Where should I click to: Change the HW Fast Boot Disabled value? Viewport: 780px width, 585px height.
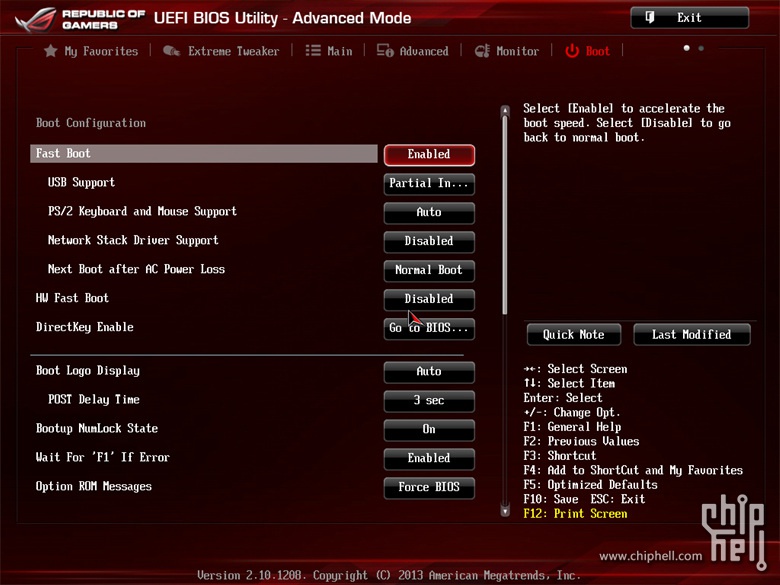tap(429, 299)
